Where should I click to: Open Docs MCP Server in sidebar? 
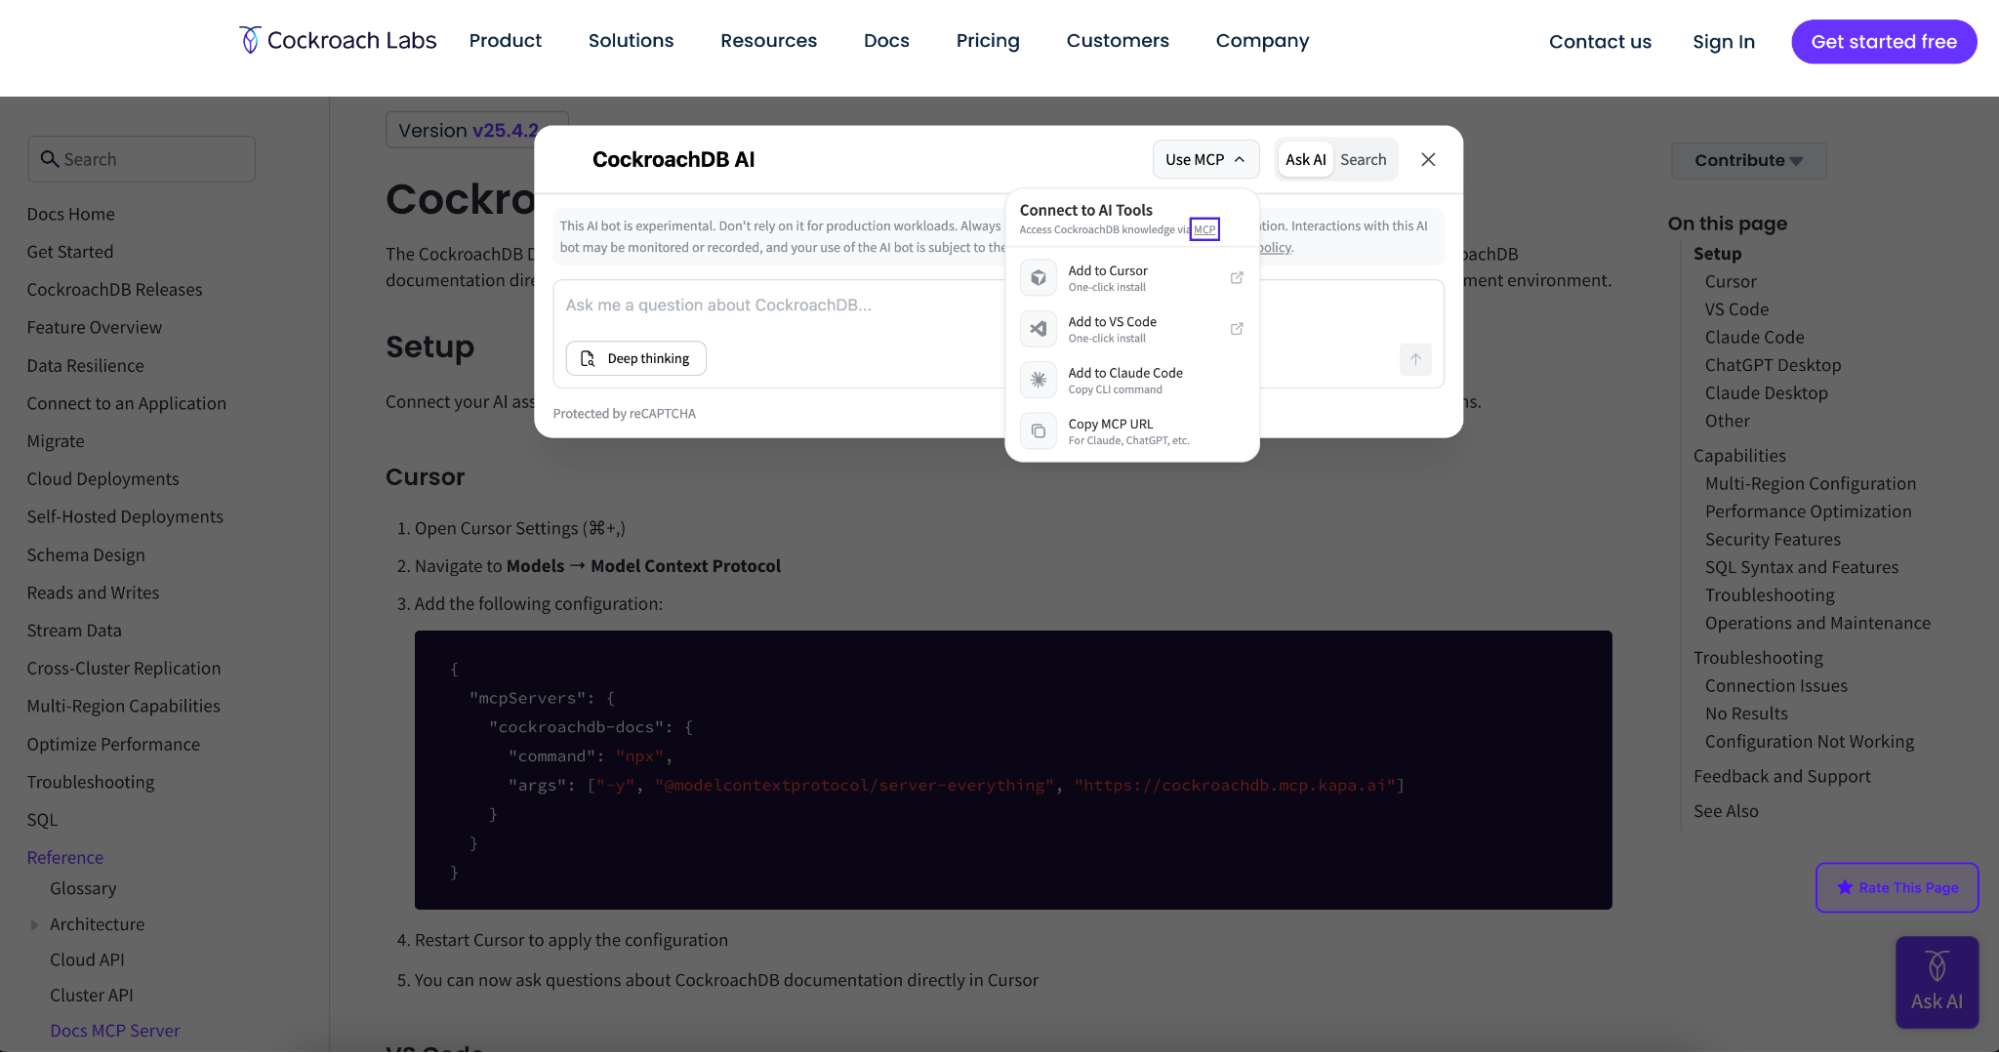115,1031
